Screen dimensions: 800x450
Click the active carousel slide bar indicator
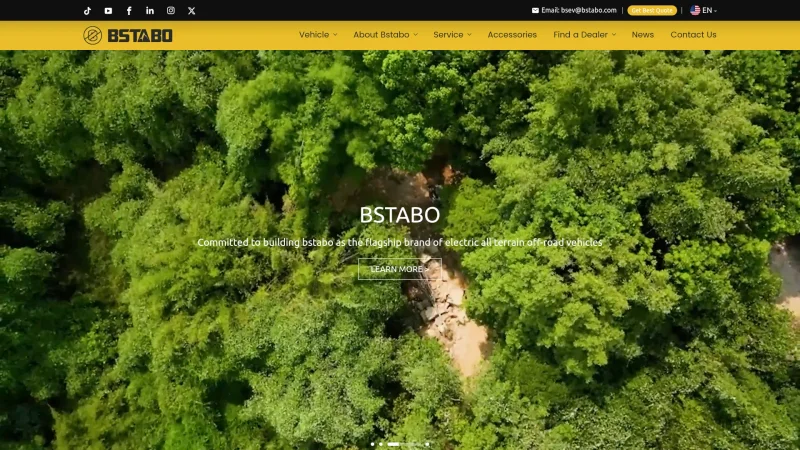(393, 444)
